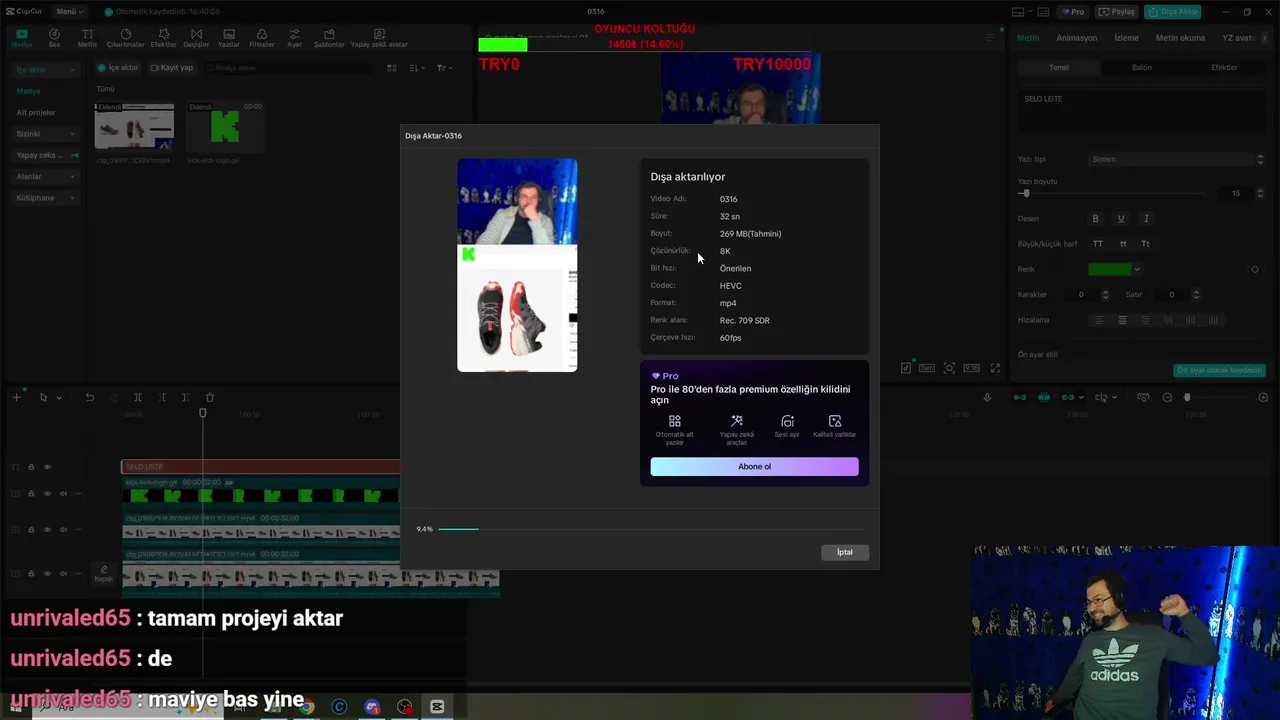The height and width of the screenshot is (720, 1280).
Task: Open Geçişler transitions panel
Action: pyautogui.click(x=196, y=38)
